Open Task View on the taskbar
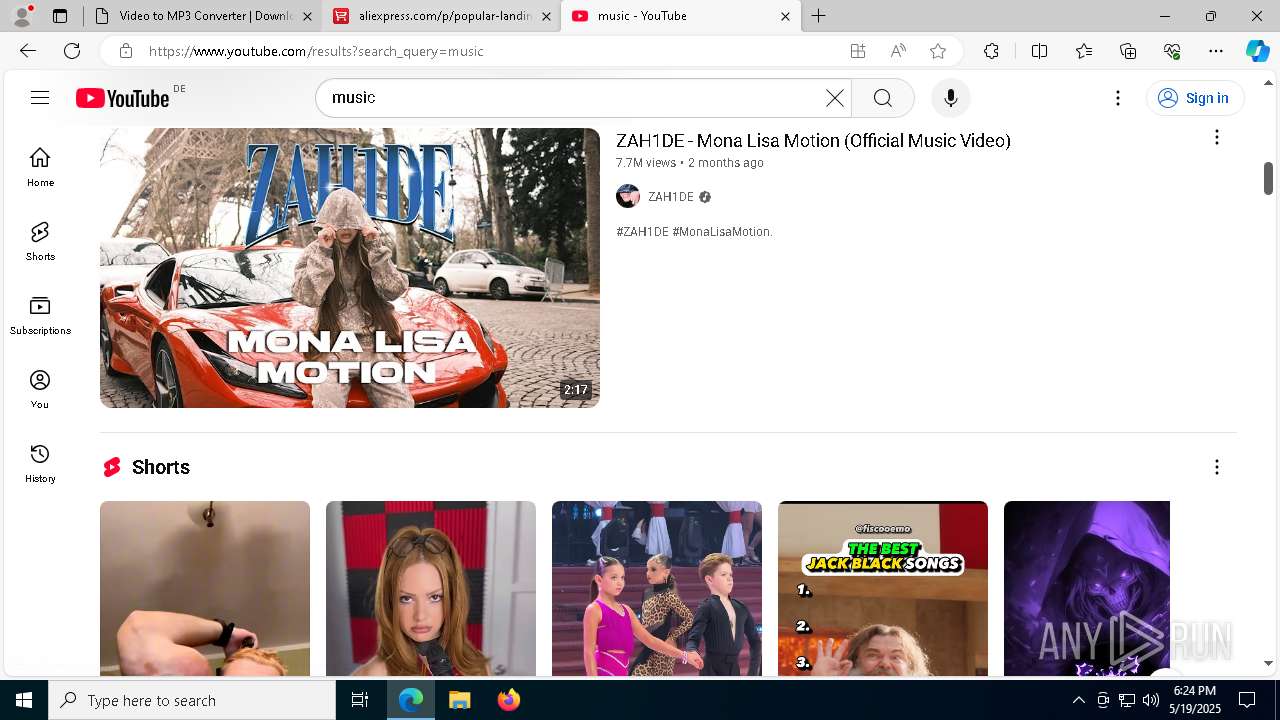Image resolution: width=1280 pixels, height=720 pixels. (360, 700)
